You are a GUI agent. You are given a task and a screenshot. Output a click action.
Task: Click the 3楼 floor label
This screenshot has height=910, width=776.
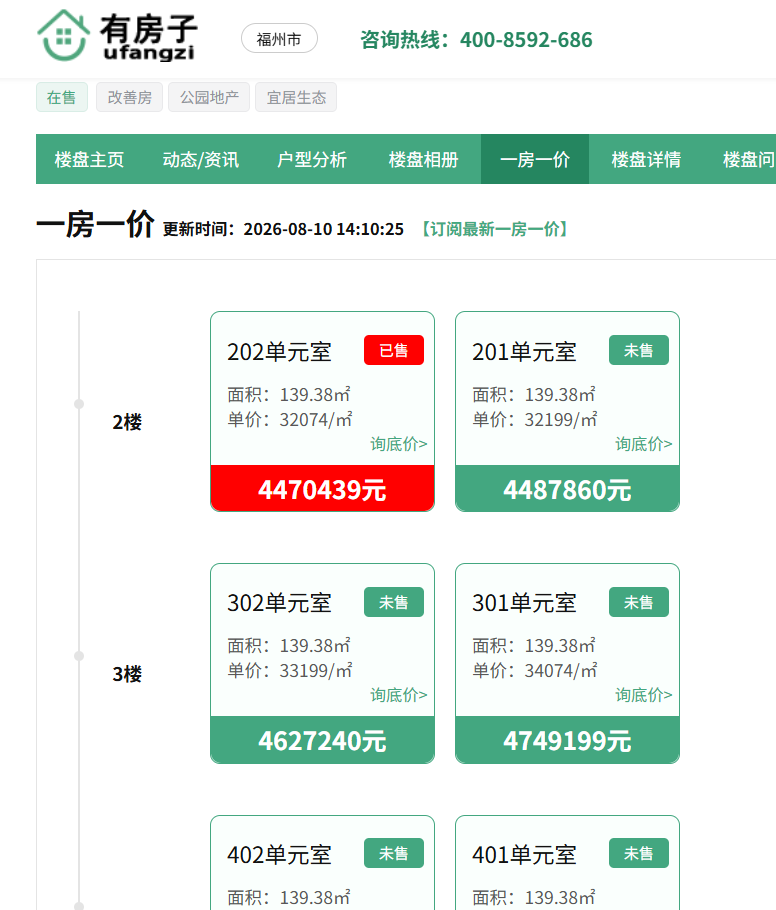pyautogui.click(x=127, y=674)
